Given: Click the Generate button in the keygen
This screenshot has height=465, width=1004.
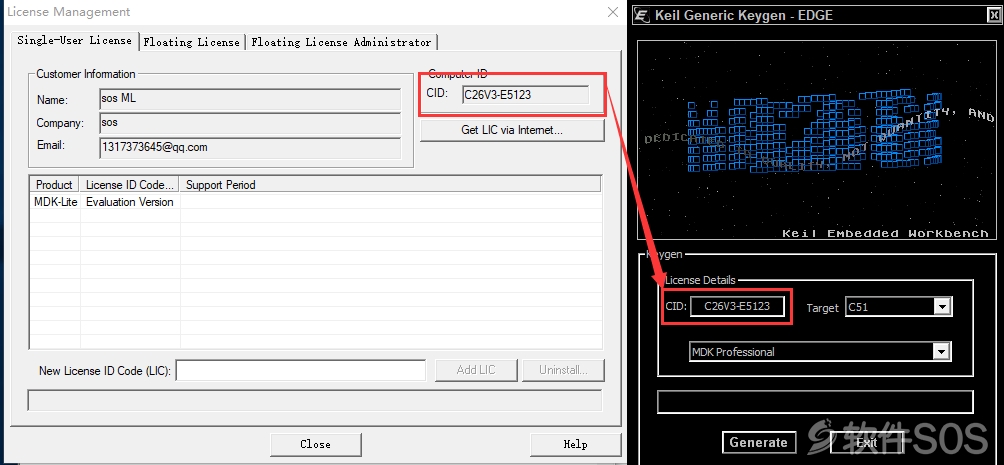Looking at the screenshot, I should (x=759, y=442).
